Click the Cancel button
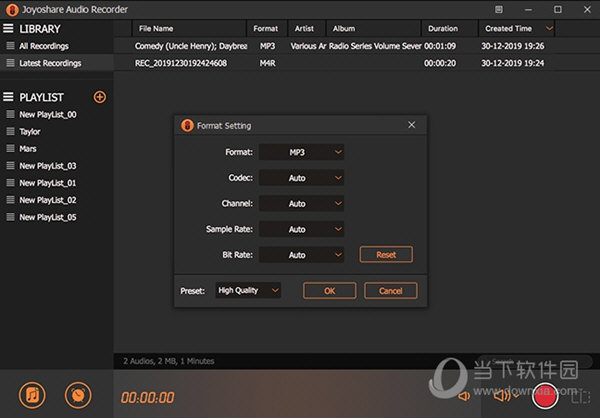Image resolution: width=600 pixels, height=418 pixels. tap(391, 291)
